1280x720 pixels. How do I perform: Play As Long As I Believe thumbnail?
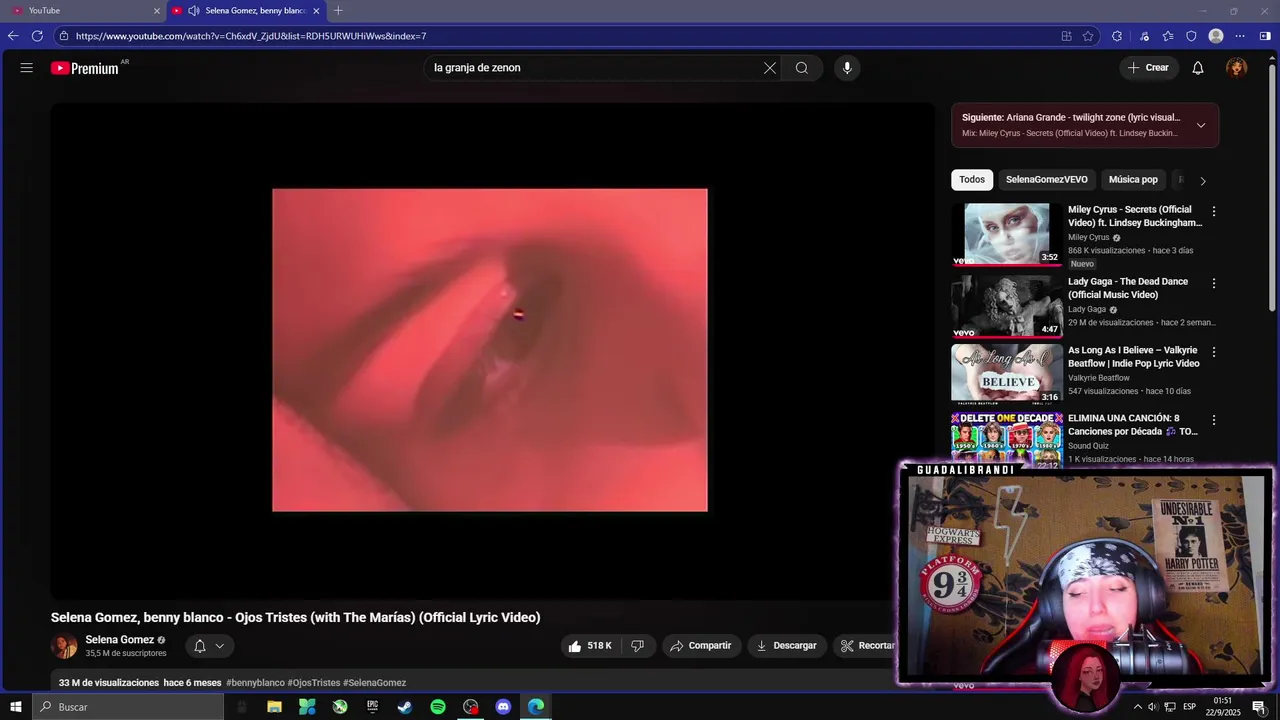(1007, 375)
